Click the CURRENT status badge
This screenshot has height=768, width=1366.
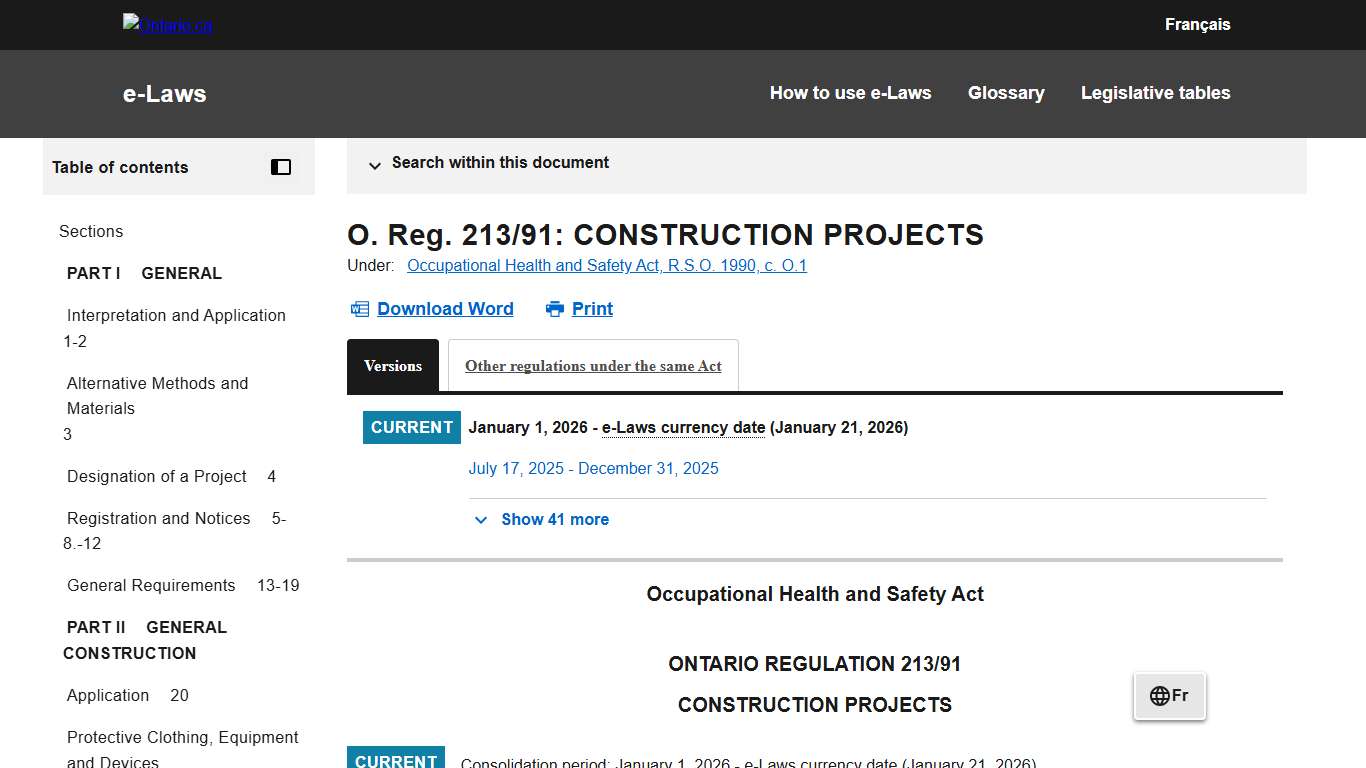[411, 427]
